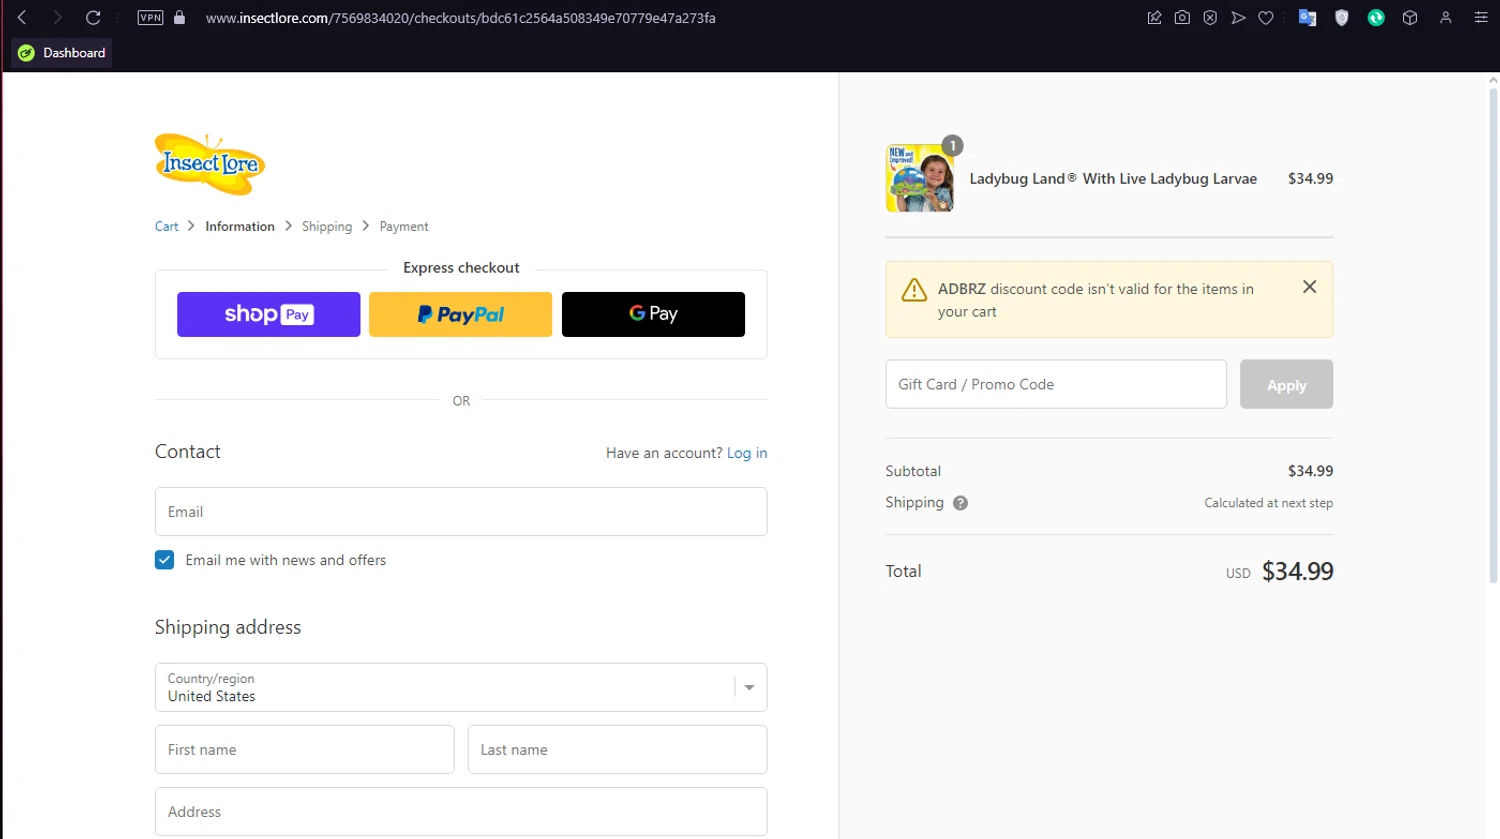Click the Ladybug Land product thumbnail

919,178
